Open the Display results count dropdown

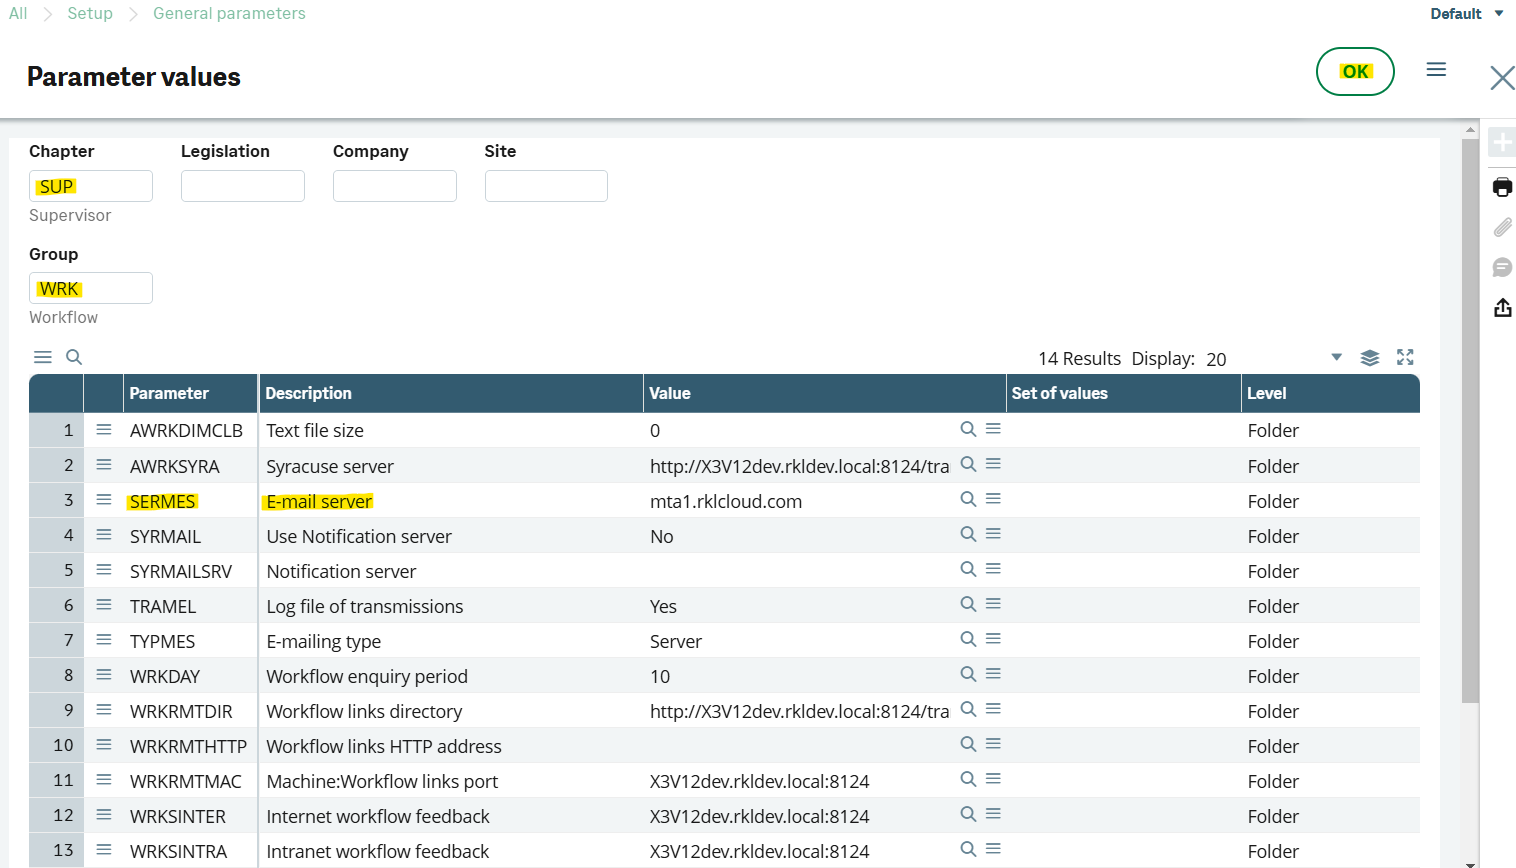1337,356
